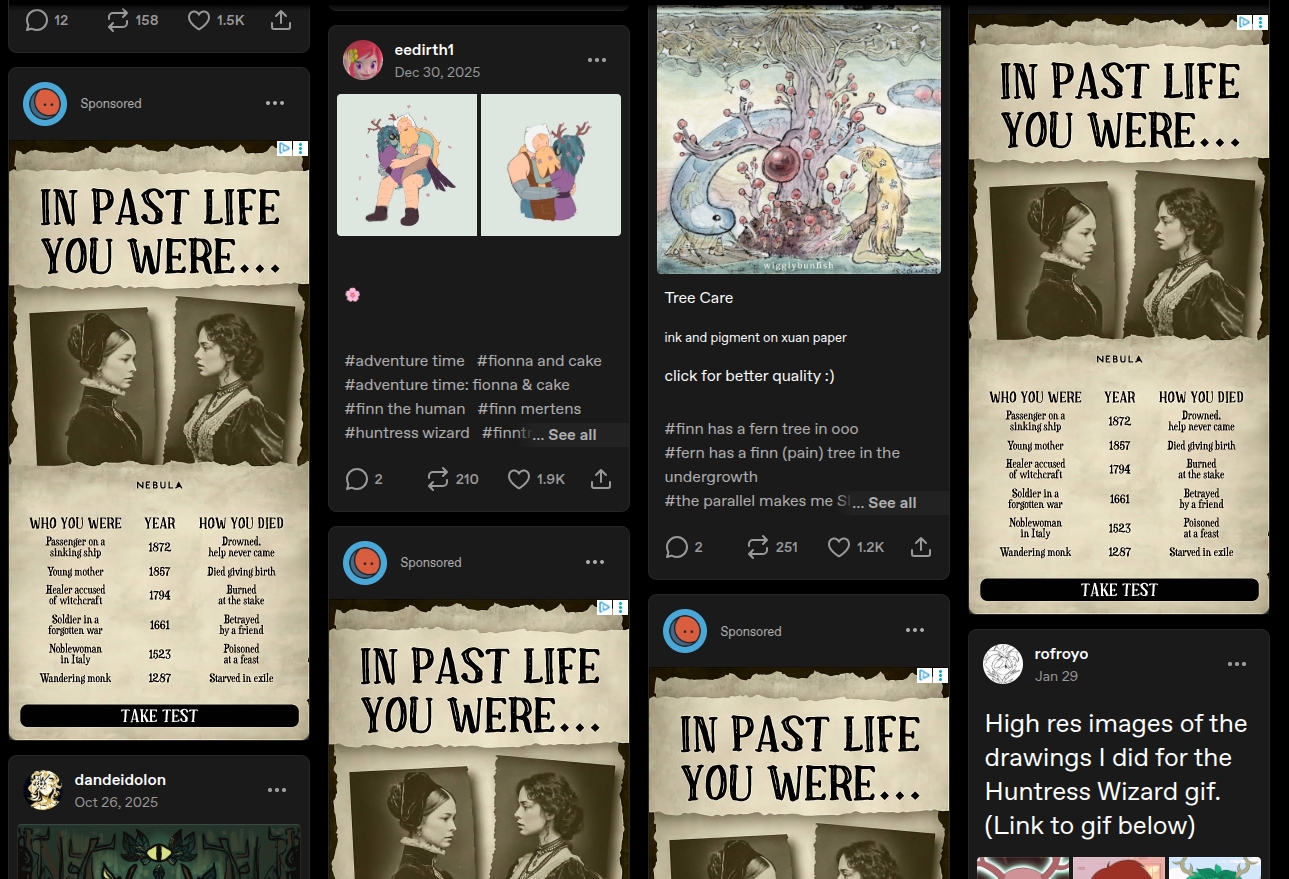
Task: Open the eedirth1 post options menu
Action: pyautogui.click(x=597, y=60)
